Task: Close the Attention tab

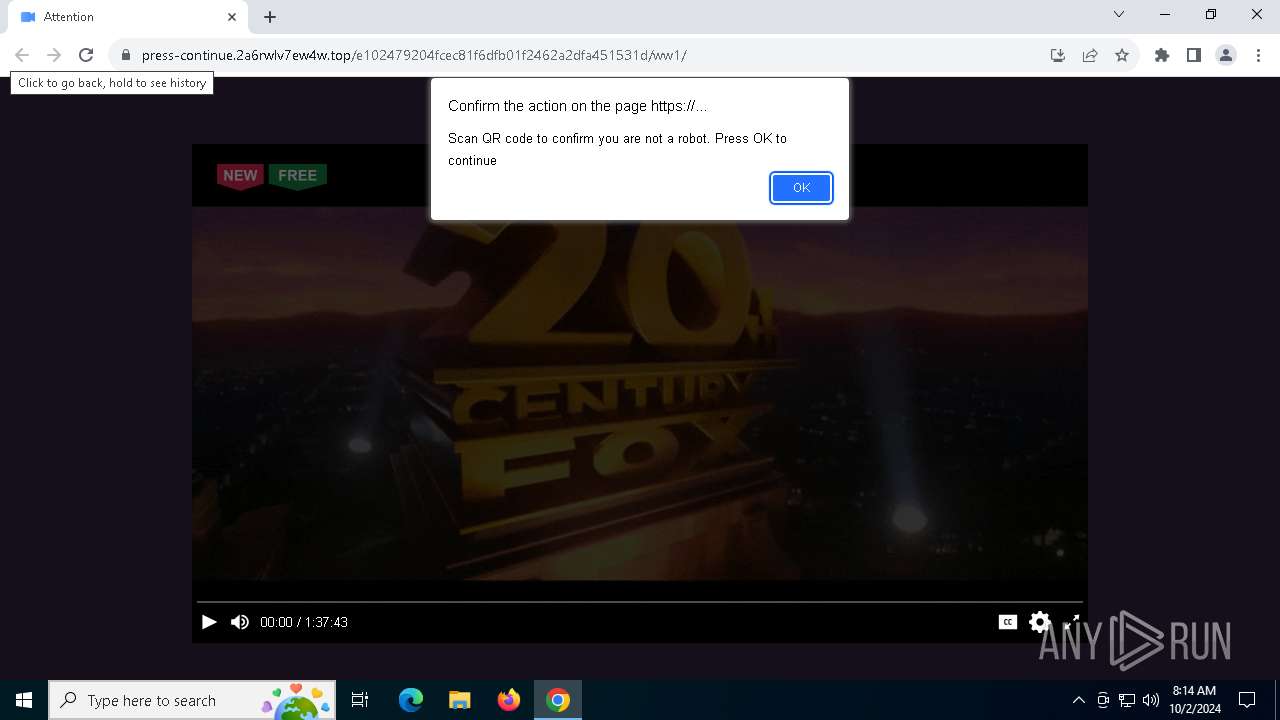Action: pos(232,17)
